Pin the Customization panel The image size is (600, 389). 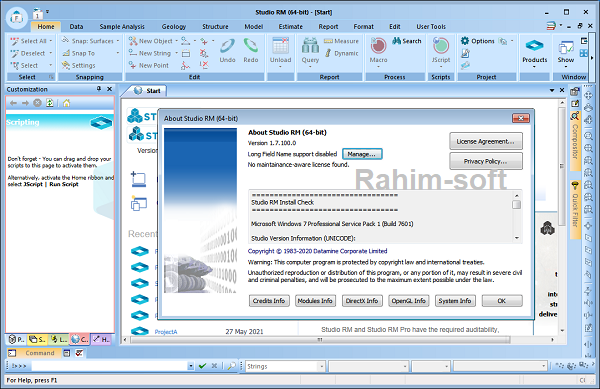pyautogui.click(x=99, y=89)
